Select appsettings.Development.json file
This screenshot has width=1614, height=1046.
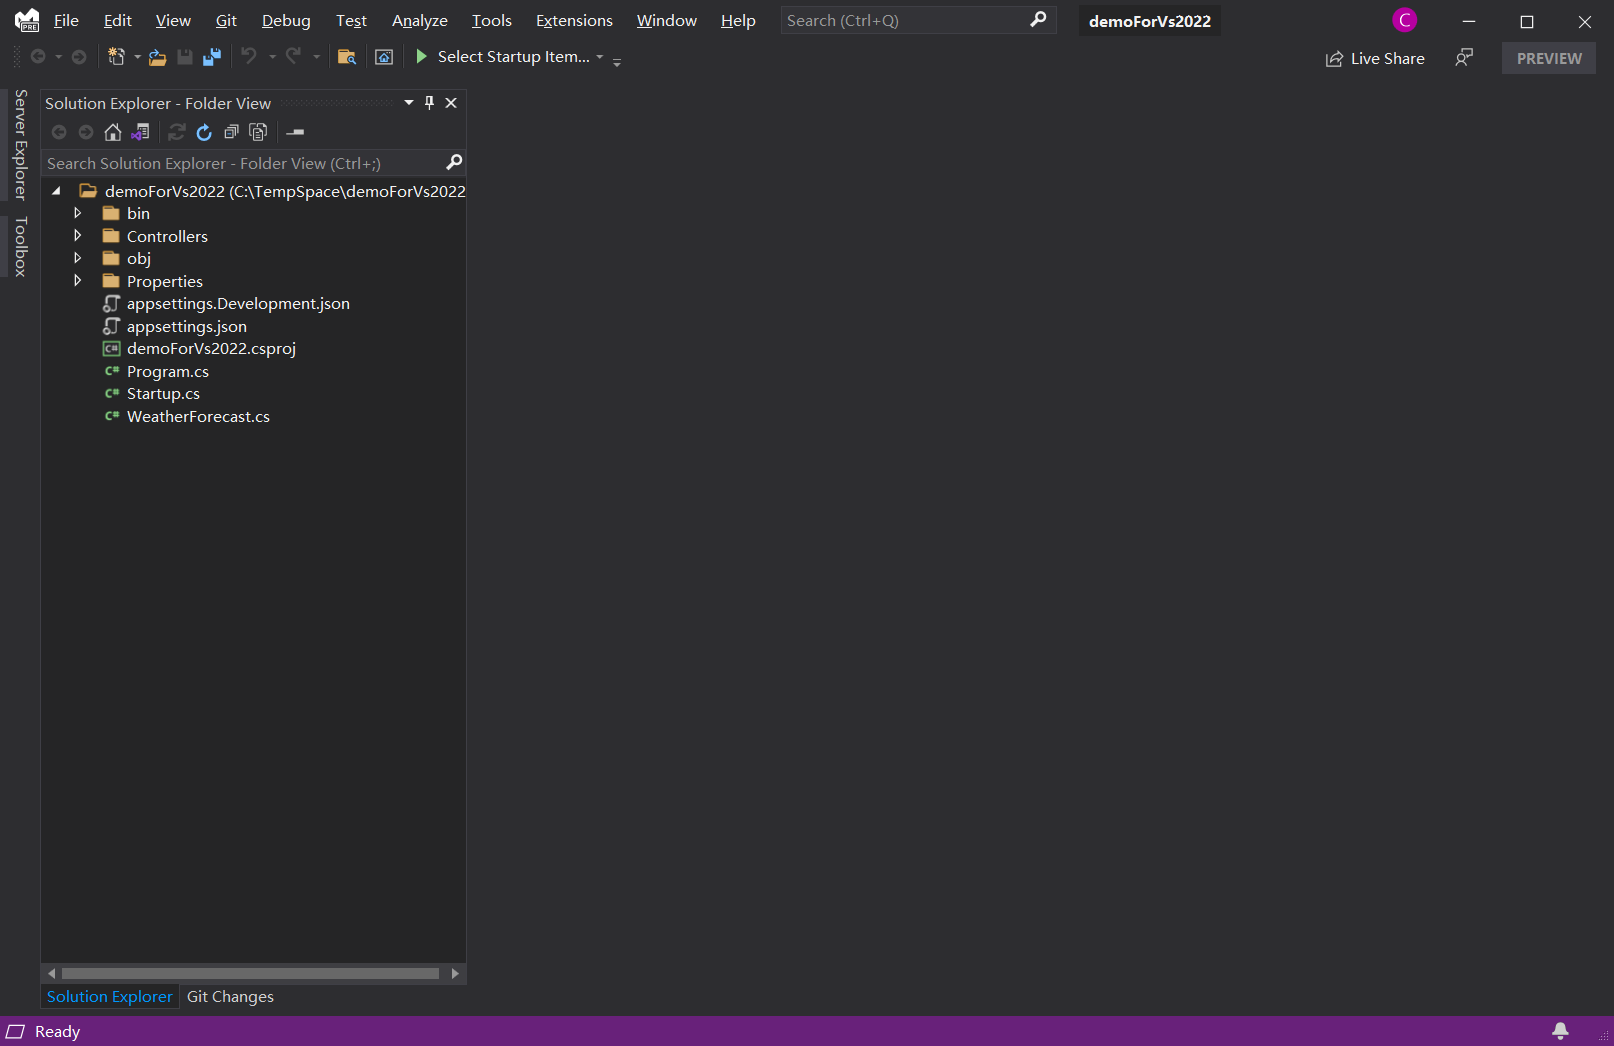pos(238,303)
